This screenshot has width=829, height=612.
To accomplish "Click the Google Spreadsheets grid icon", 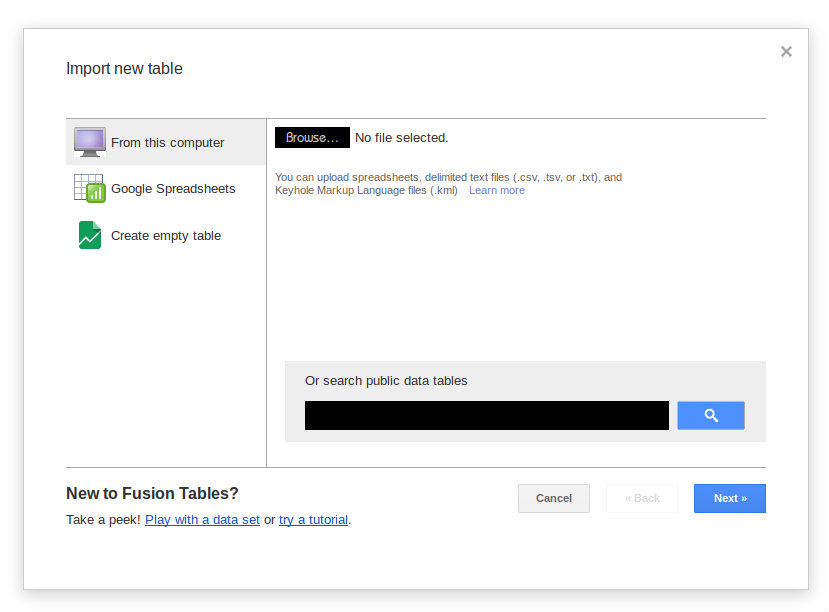I will [x=89, y=188].
